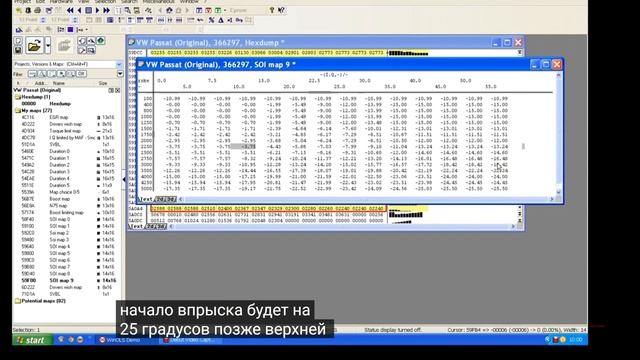Click the small save disk icon left panel
Viewport: 640px width, 360px height.
(18, 50)
